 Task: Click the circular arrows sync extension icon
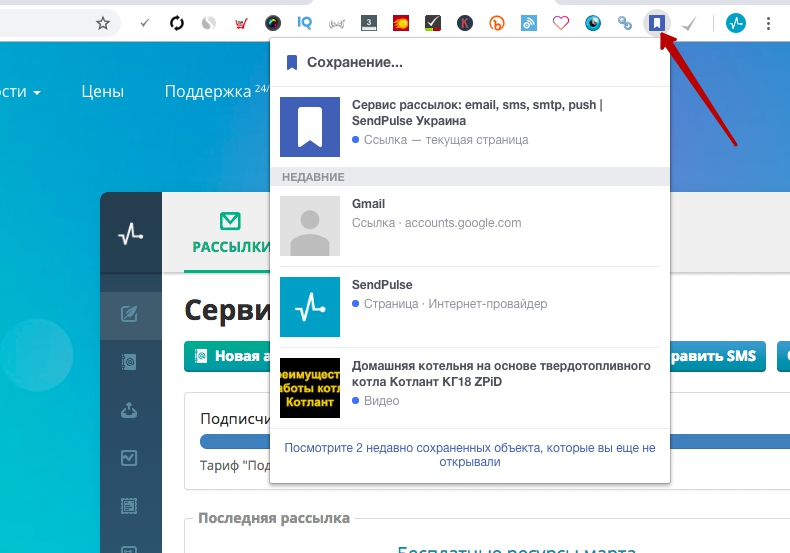click(177, 23)
